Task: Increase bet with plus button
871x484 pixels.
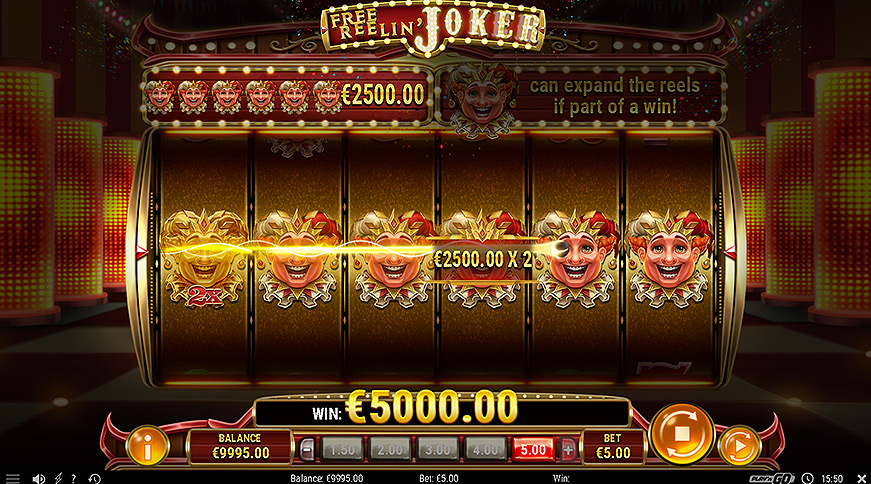Action: click(x=568, y=449)
